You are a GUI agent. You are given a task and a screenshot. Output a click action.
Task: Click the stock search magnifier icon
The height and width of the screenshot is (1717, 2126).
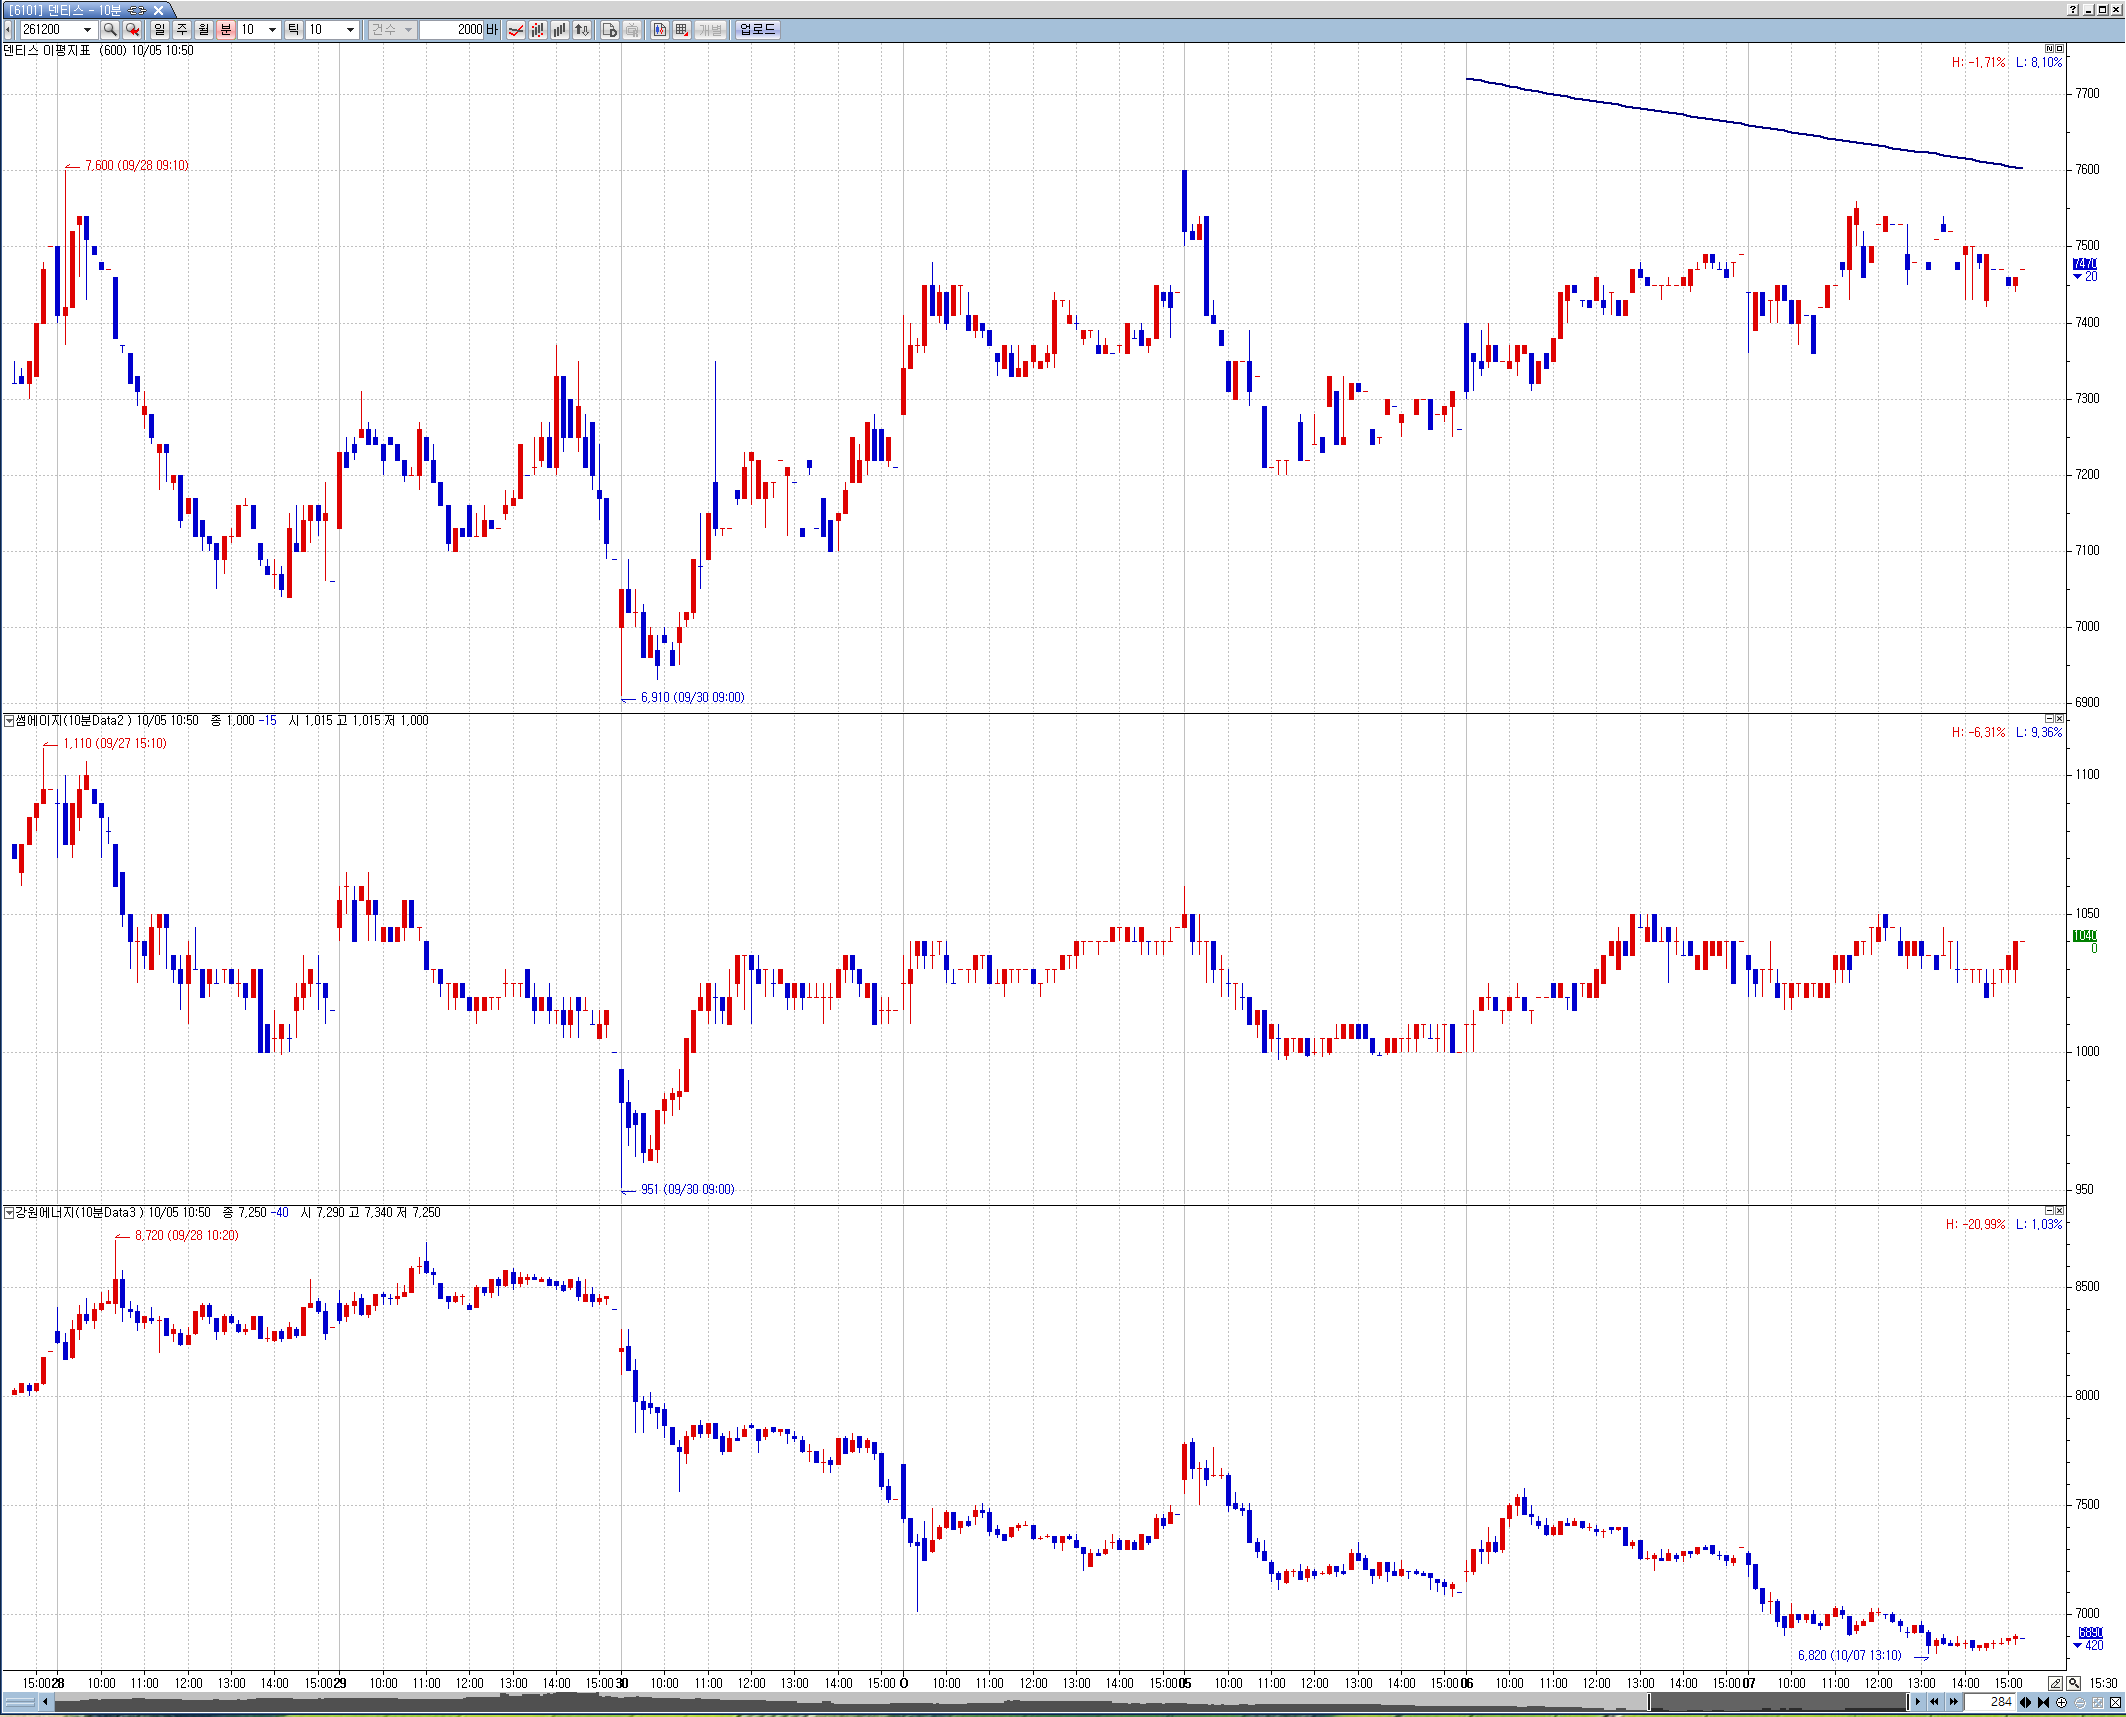tap(110, 30)
